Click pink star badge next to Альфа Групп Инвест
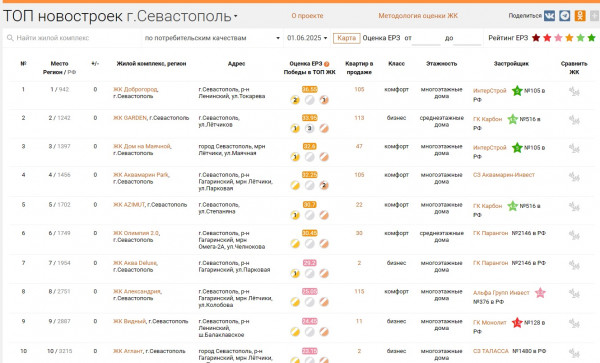Viewport: 600px width, 363px height. [540, 293]
